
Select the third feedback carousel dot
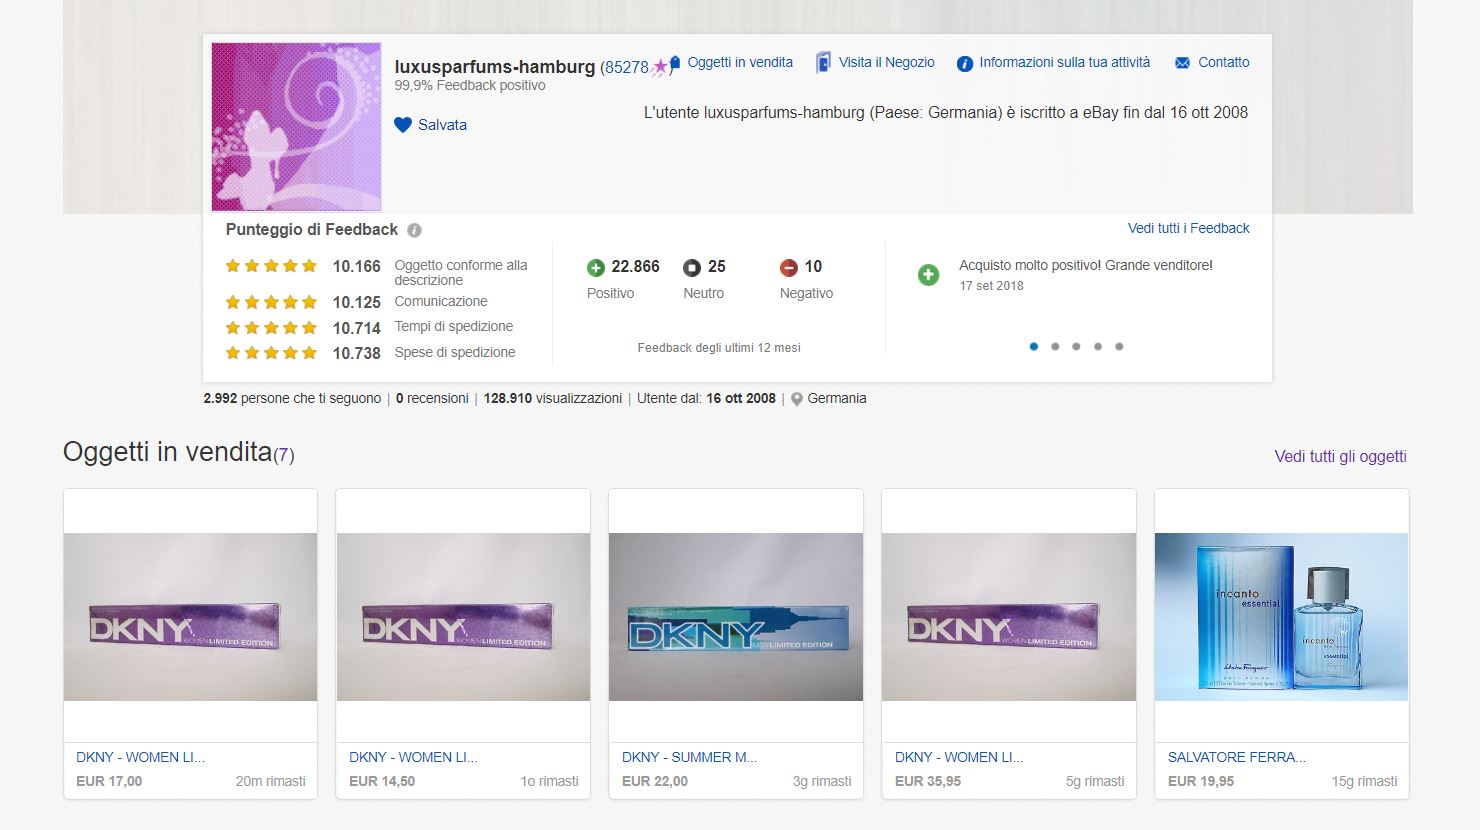[1076, 347]
